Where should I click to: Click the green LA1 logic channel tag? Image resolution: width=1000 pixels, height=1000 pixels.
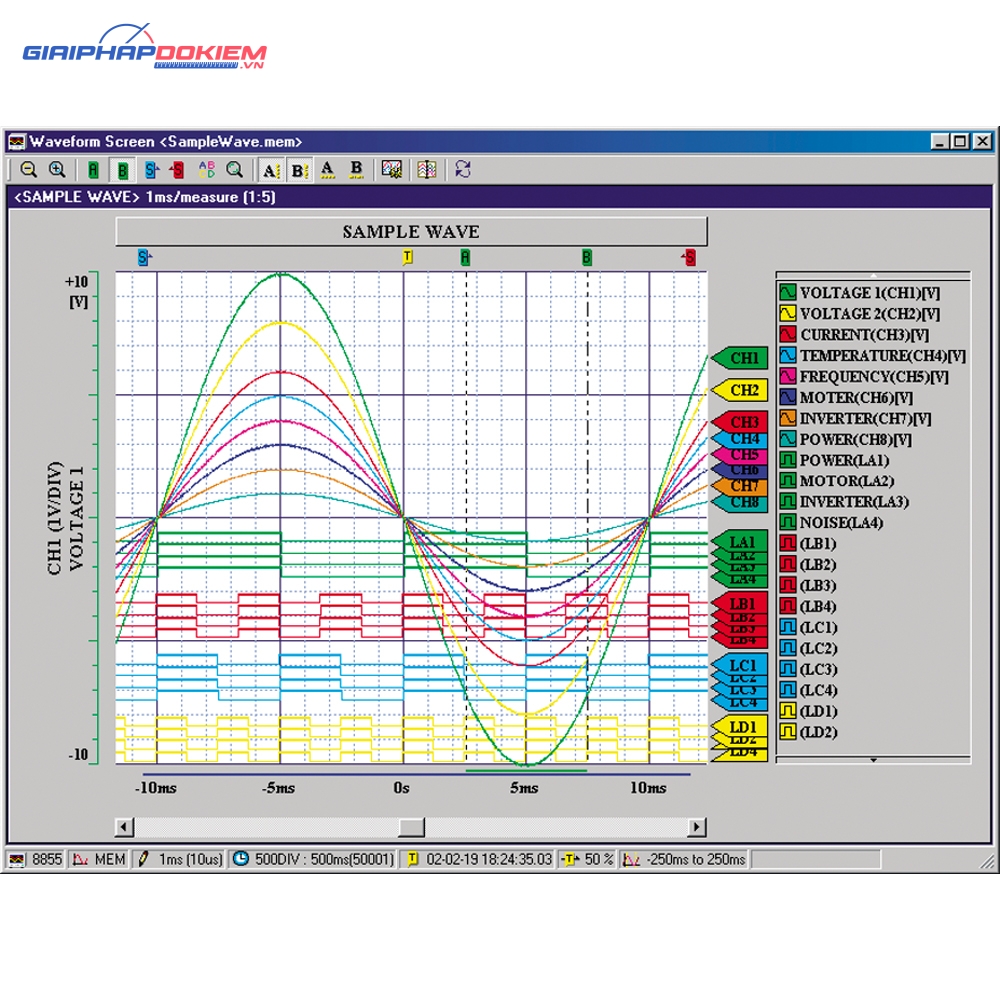coord(740,541)
